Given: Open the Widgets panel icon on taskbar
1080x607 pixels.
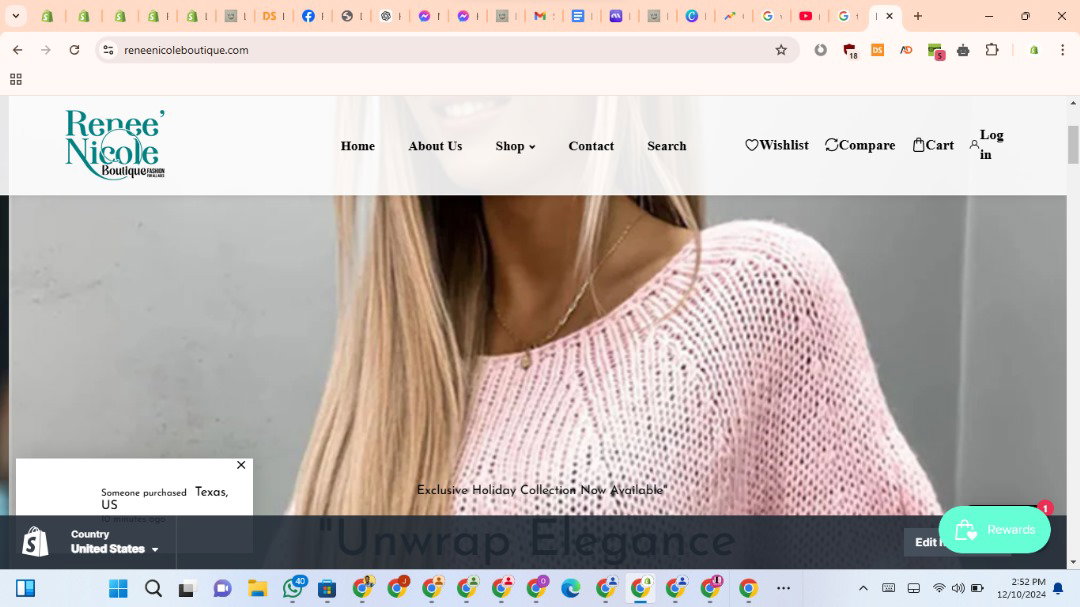Looking at the screenshot, I should pyautogui.click(x=25, y=588).
